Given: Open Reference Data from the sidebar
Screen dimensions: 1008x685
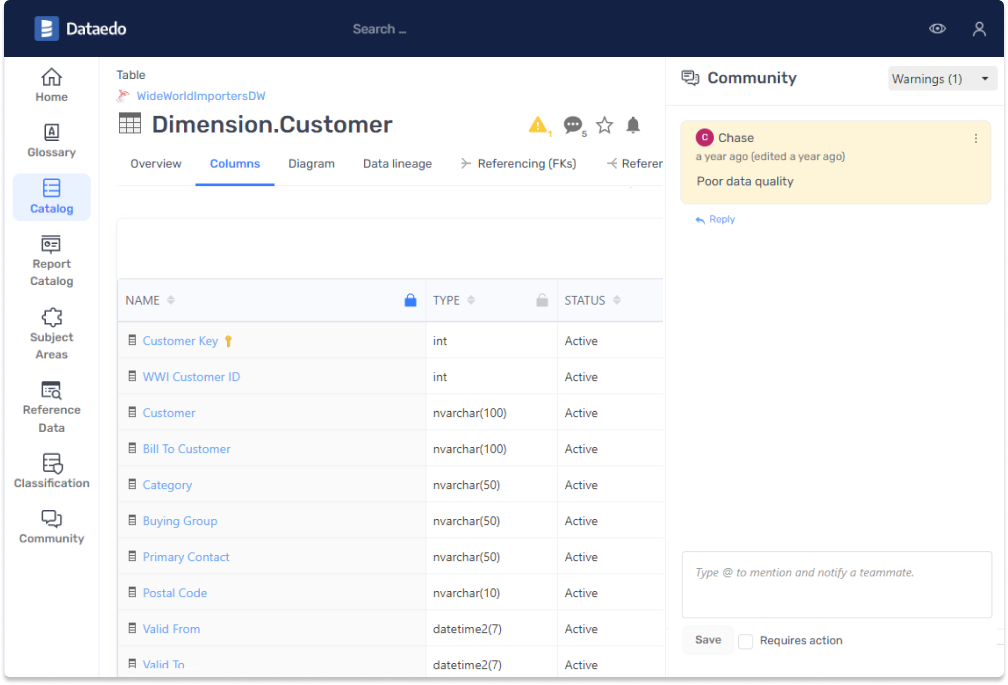Looking at the screenshot, I should (x=51, y=405).
